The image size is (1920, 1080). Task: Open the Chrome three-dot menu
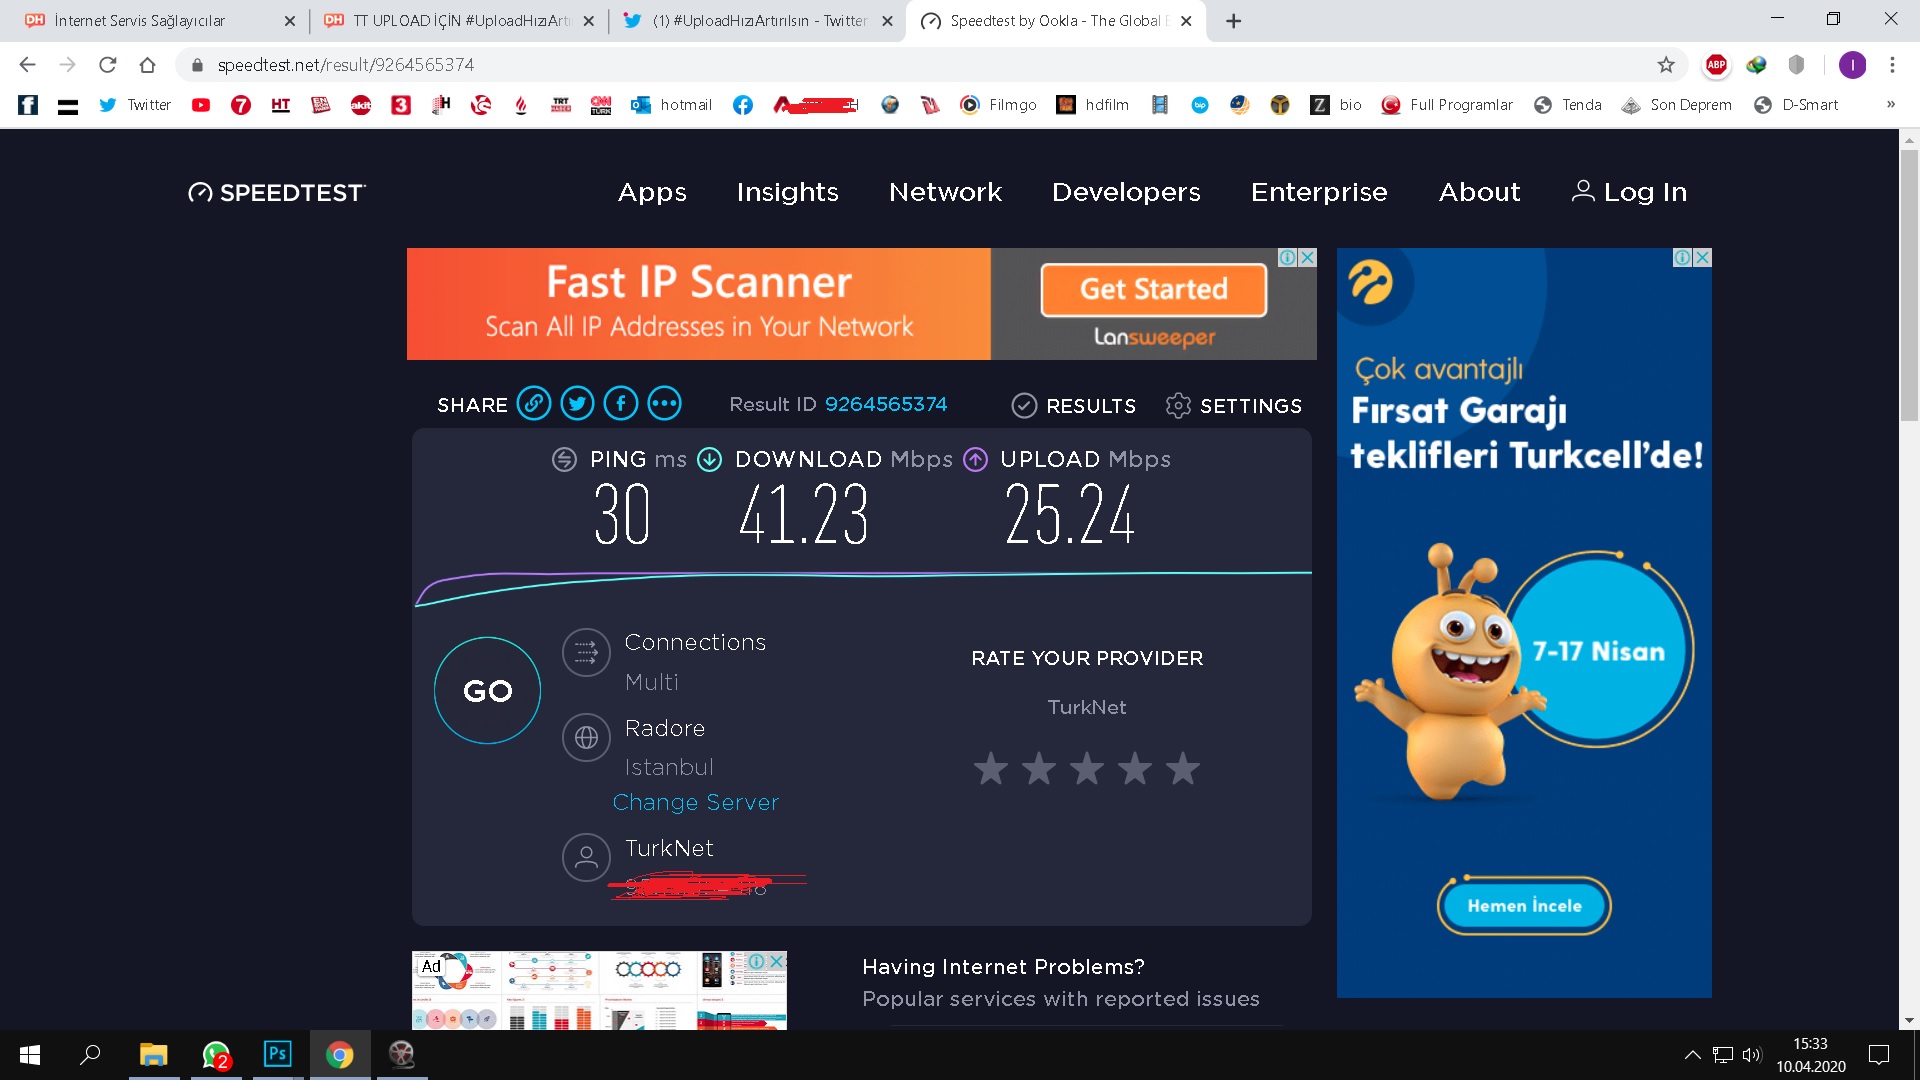(1892, 65)
